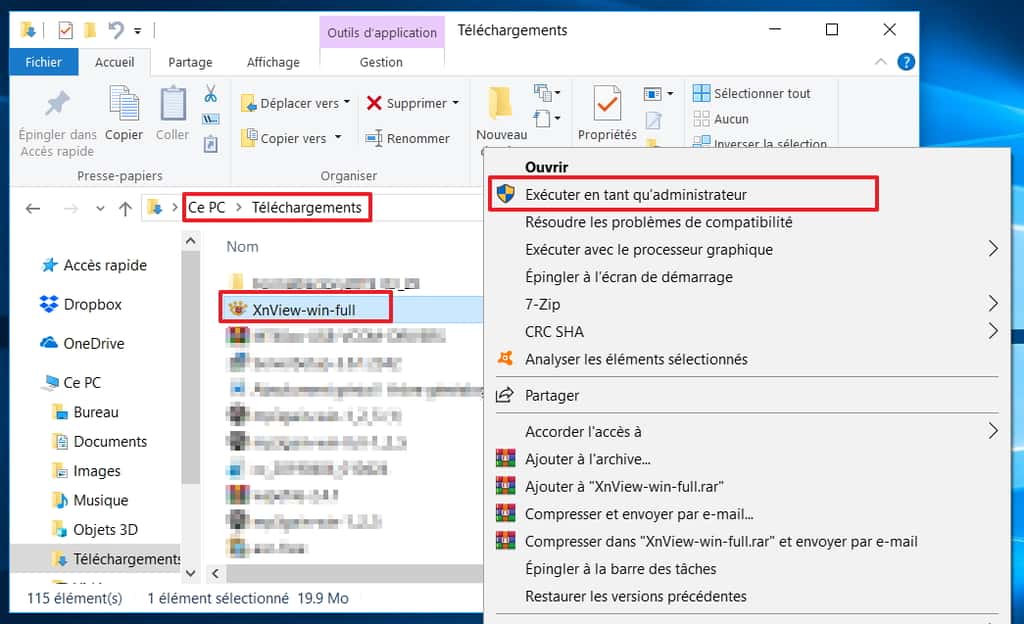This screenshot has width=1024, height=624.
Task: Open Images in the navigation pane
Action: [x=97, y=471]
